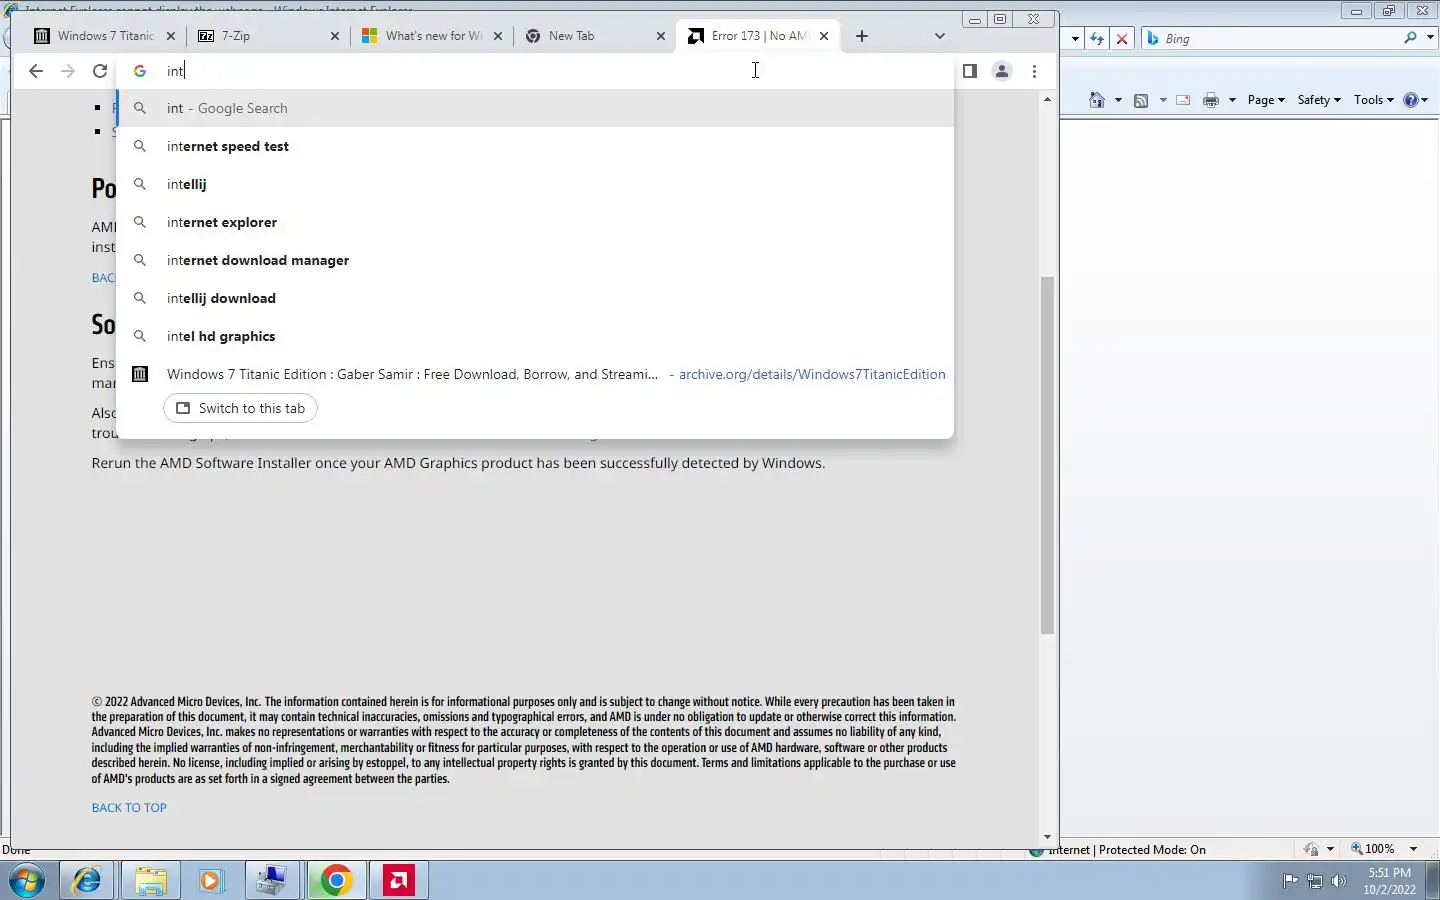Click Internet Explorer red X stop button

tap(1122, 38)
